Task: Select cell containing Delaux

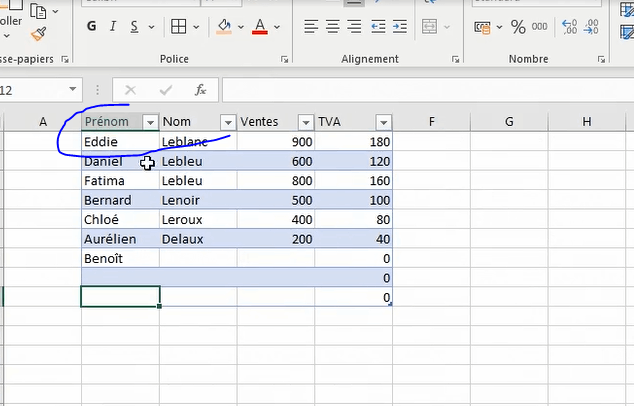Action: pos(198,239)
